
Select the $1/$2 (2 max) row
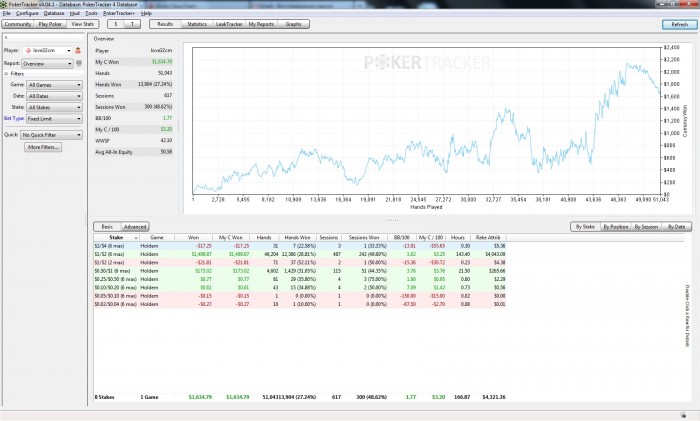pyautogui.click(x=300, y=263)
